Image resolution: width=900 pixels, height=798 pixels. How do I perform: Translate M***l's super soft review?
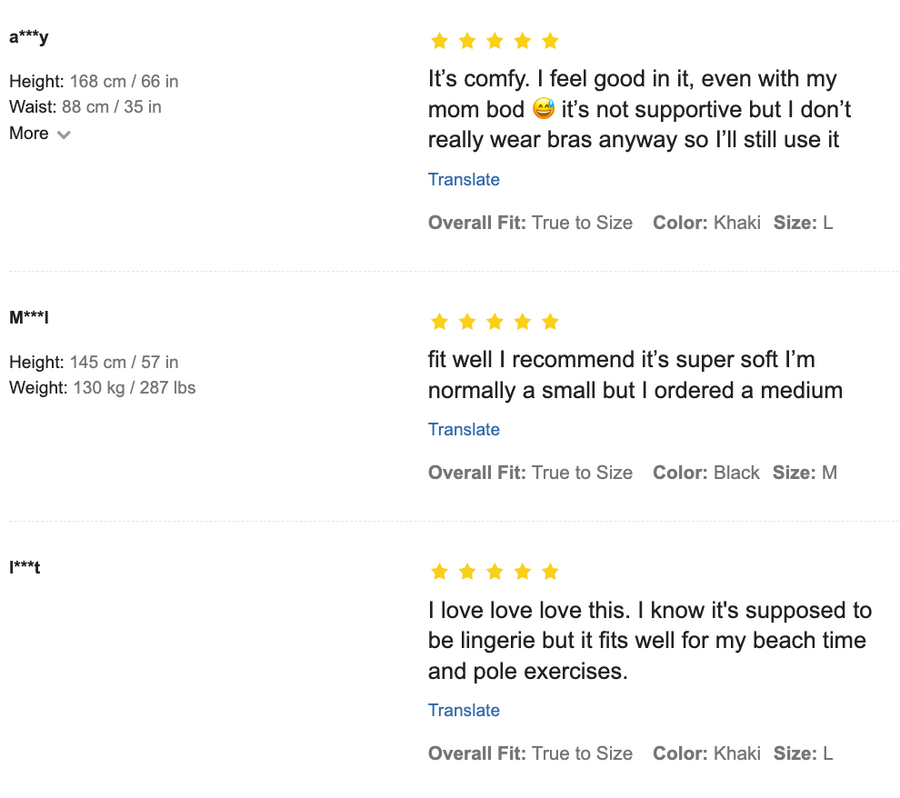pyautogui.click(x=464, y=430)
